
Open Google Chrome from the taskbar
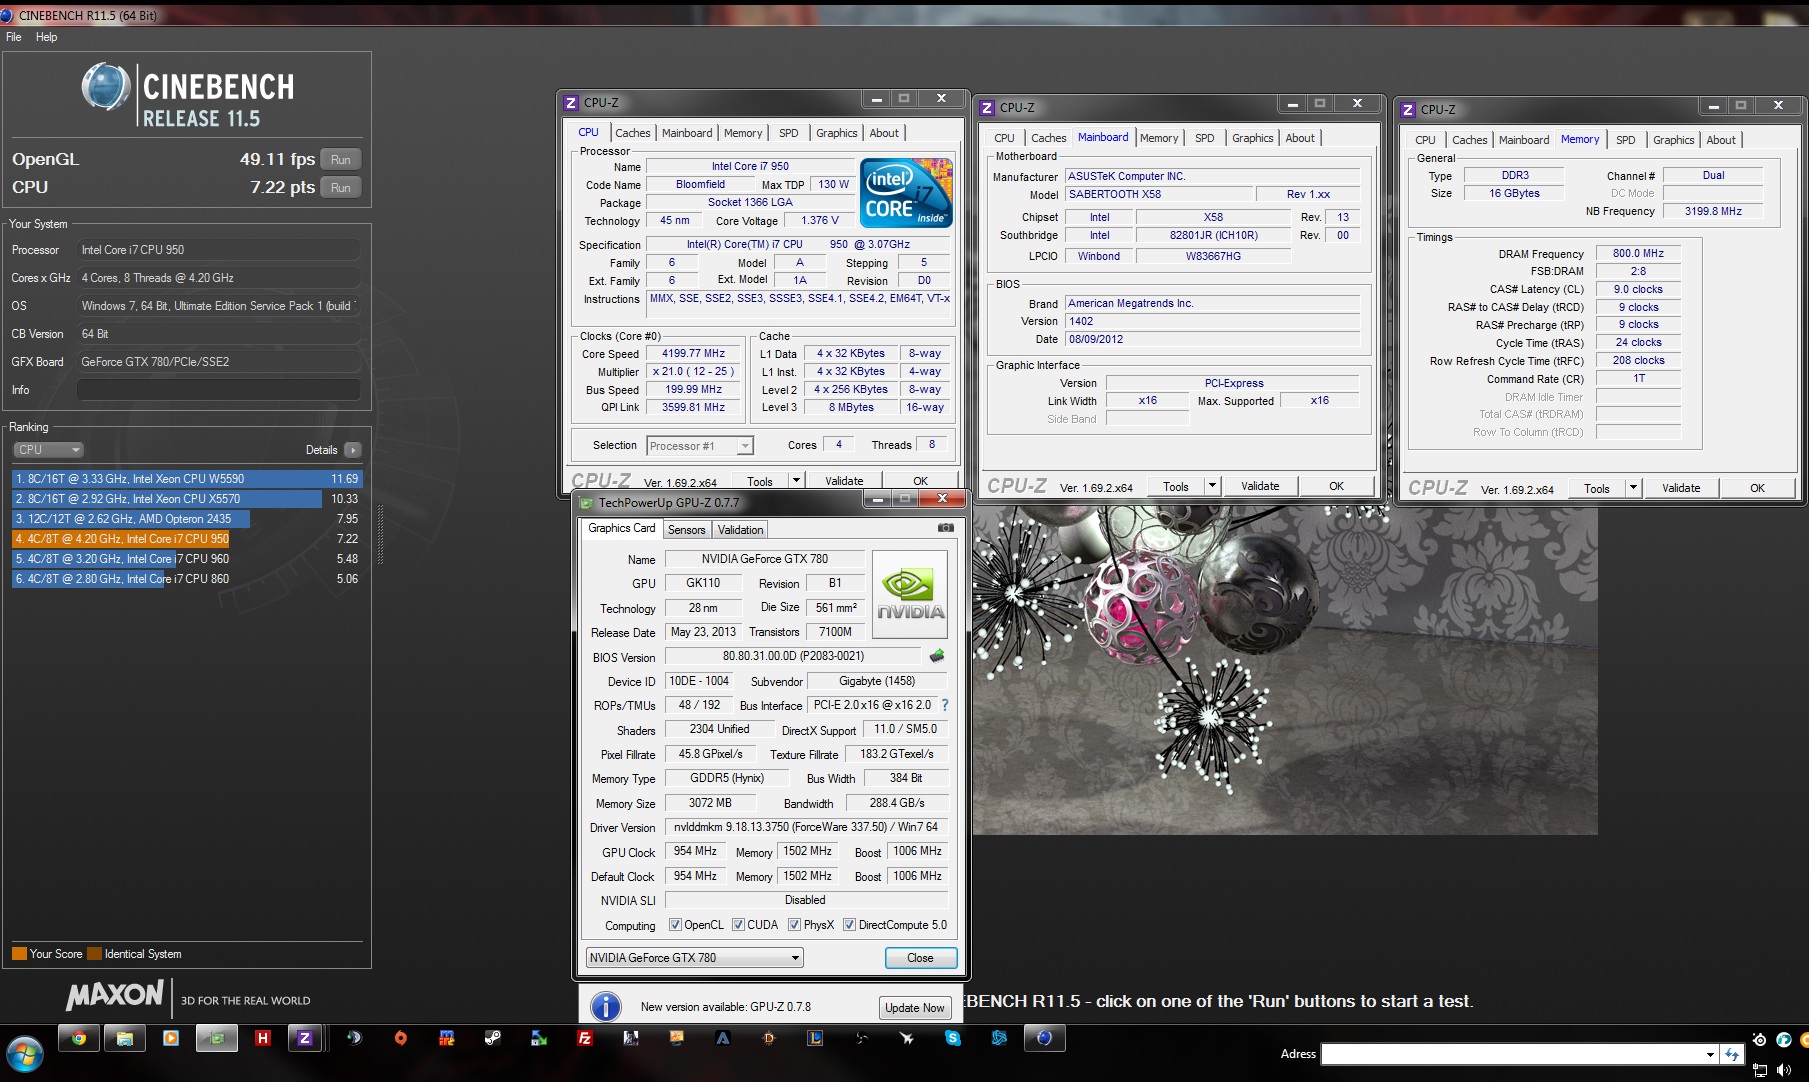coord(79,1039)
